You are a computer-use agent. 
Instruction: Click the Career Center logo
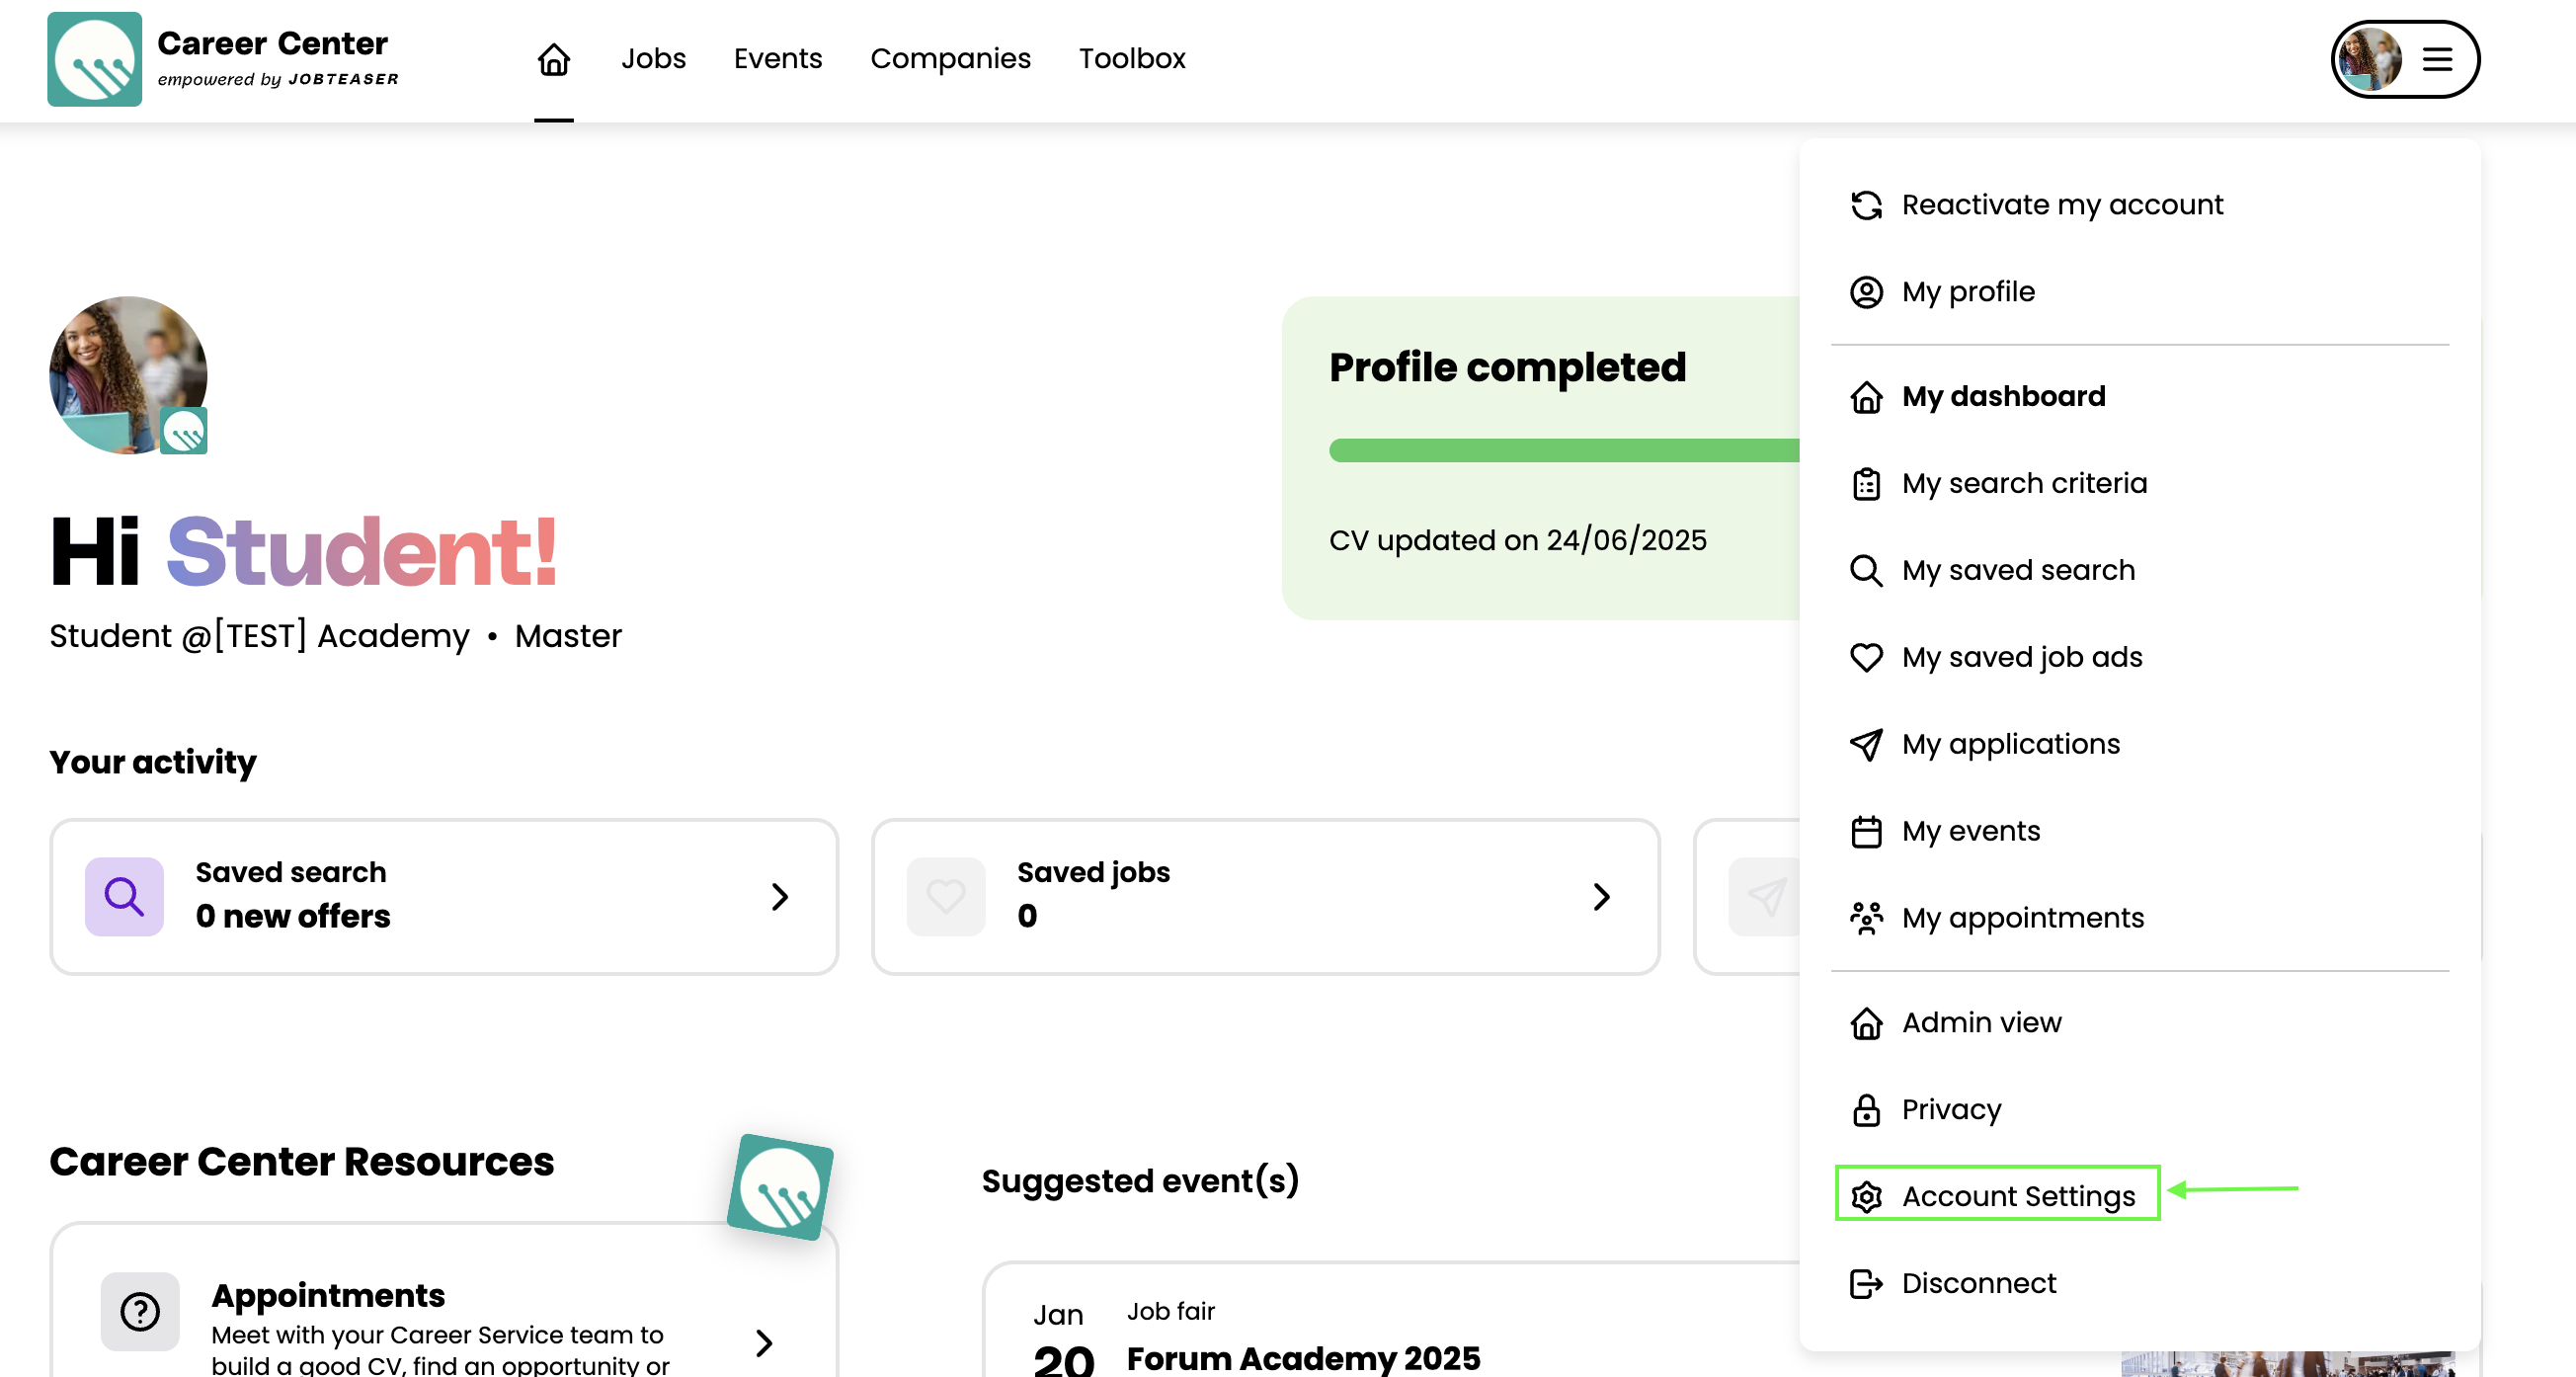pyautogui.click(x=94, y=59)
